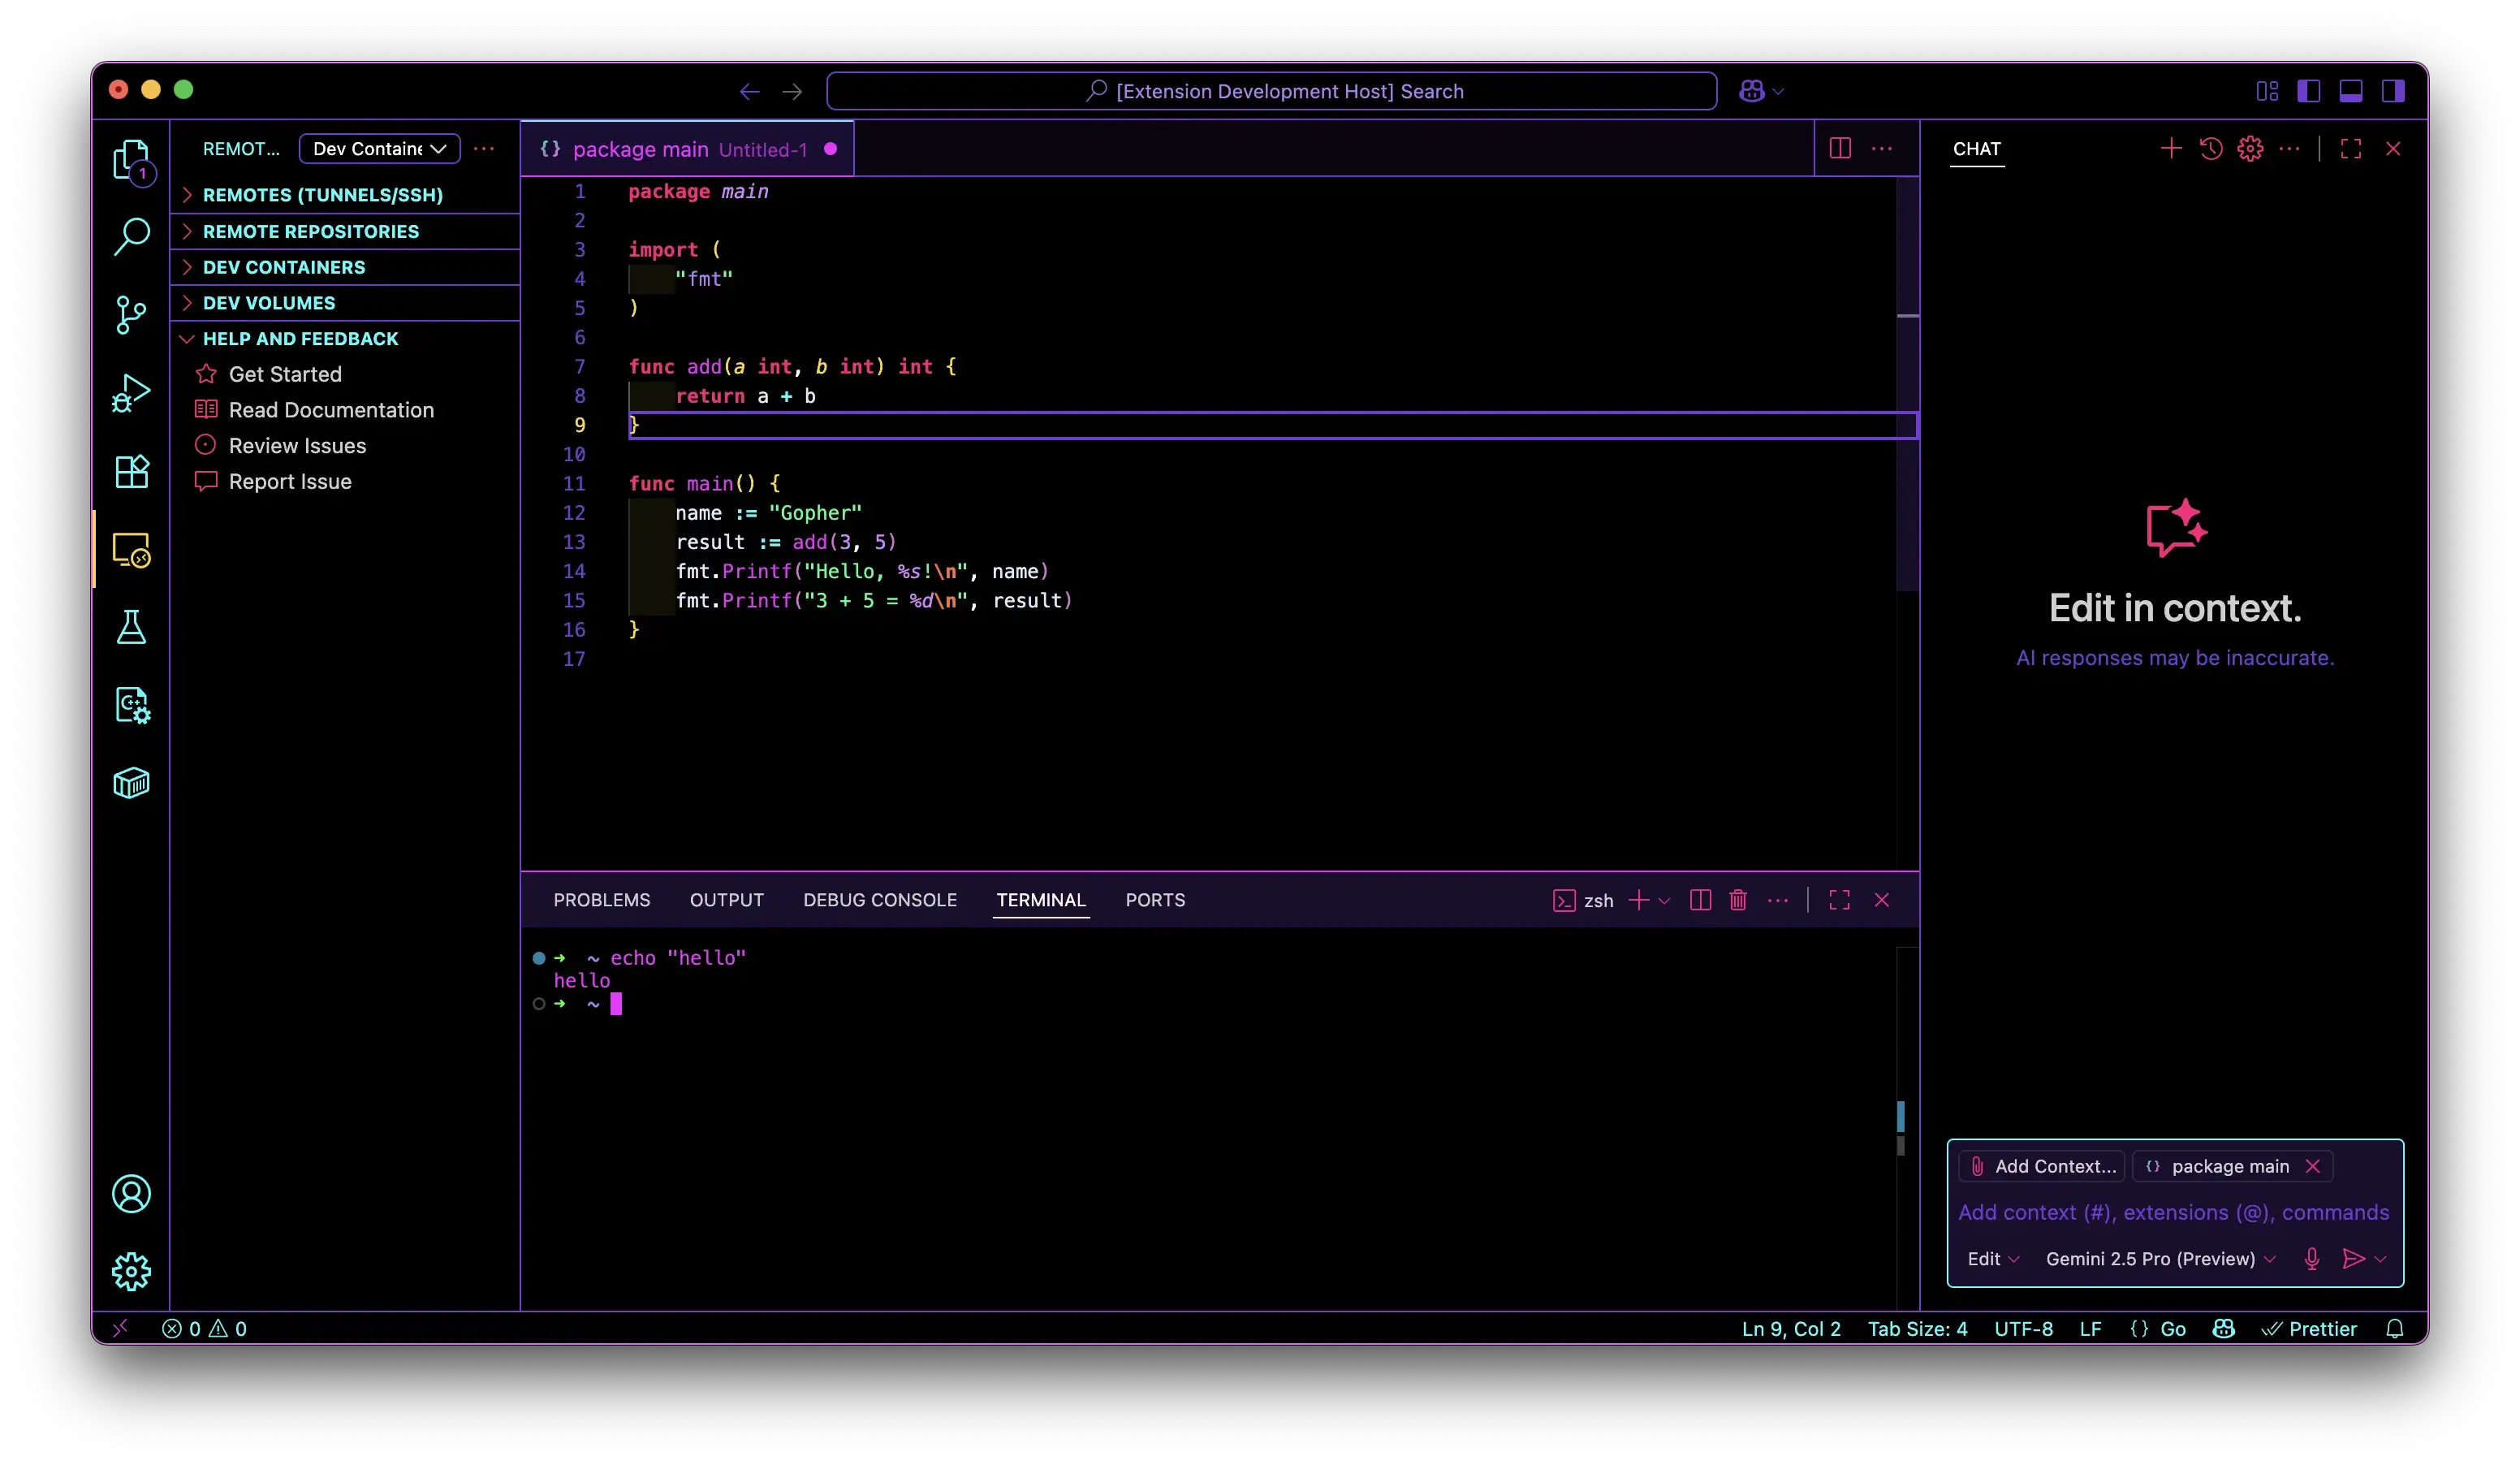Viewport: 2520px width, 1465px height.
Task: Expand the Dev Volumes section
Action: pyautogui.click(x=269, y=303)
